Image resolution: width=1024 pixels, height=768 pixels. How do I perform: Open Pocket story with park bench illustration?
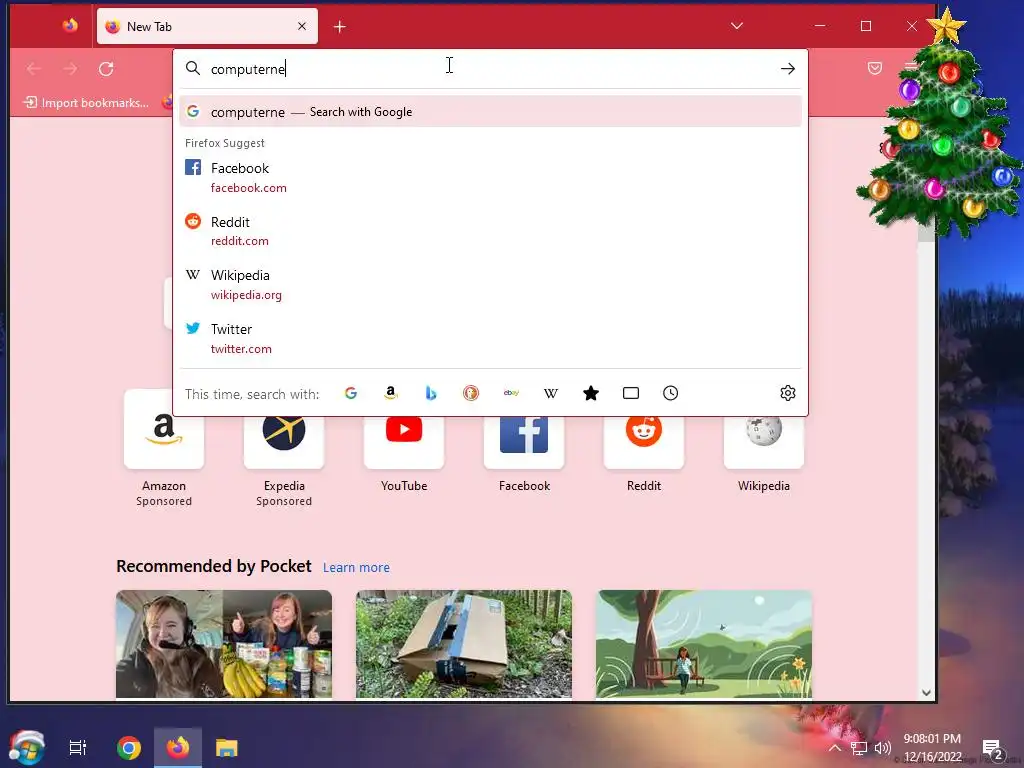[704, 644]
